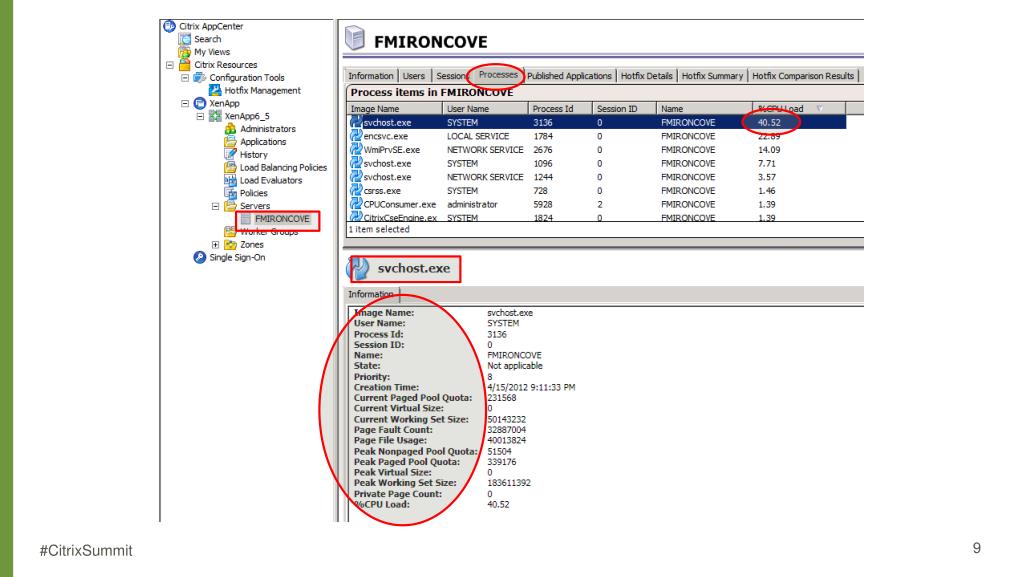Sort by Session ID column header
Viewport: 1023px width, 577px height.
624,109
